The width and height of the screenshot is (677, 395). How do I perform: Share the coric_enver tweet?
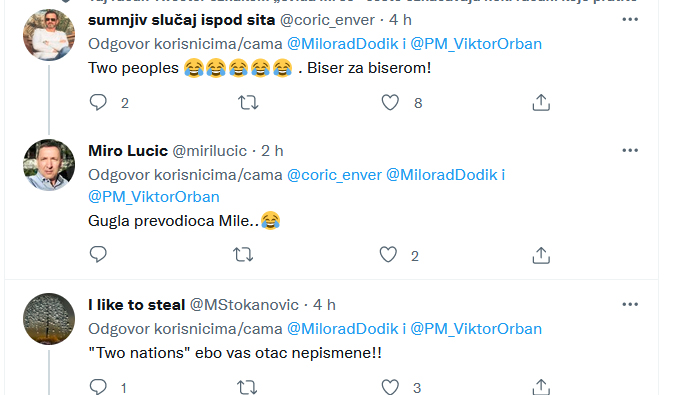coord(541,103)
